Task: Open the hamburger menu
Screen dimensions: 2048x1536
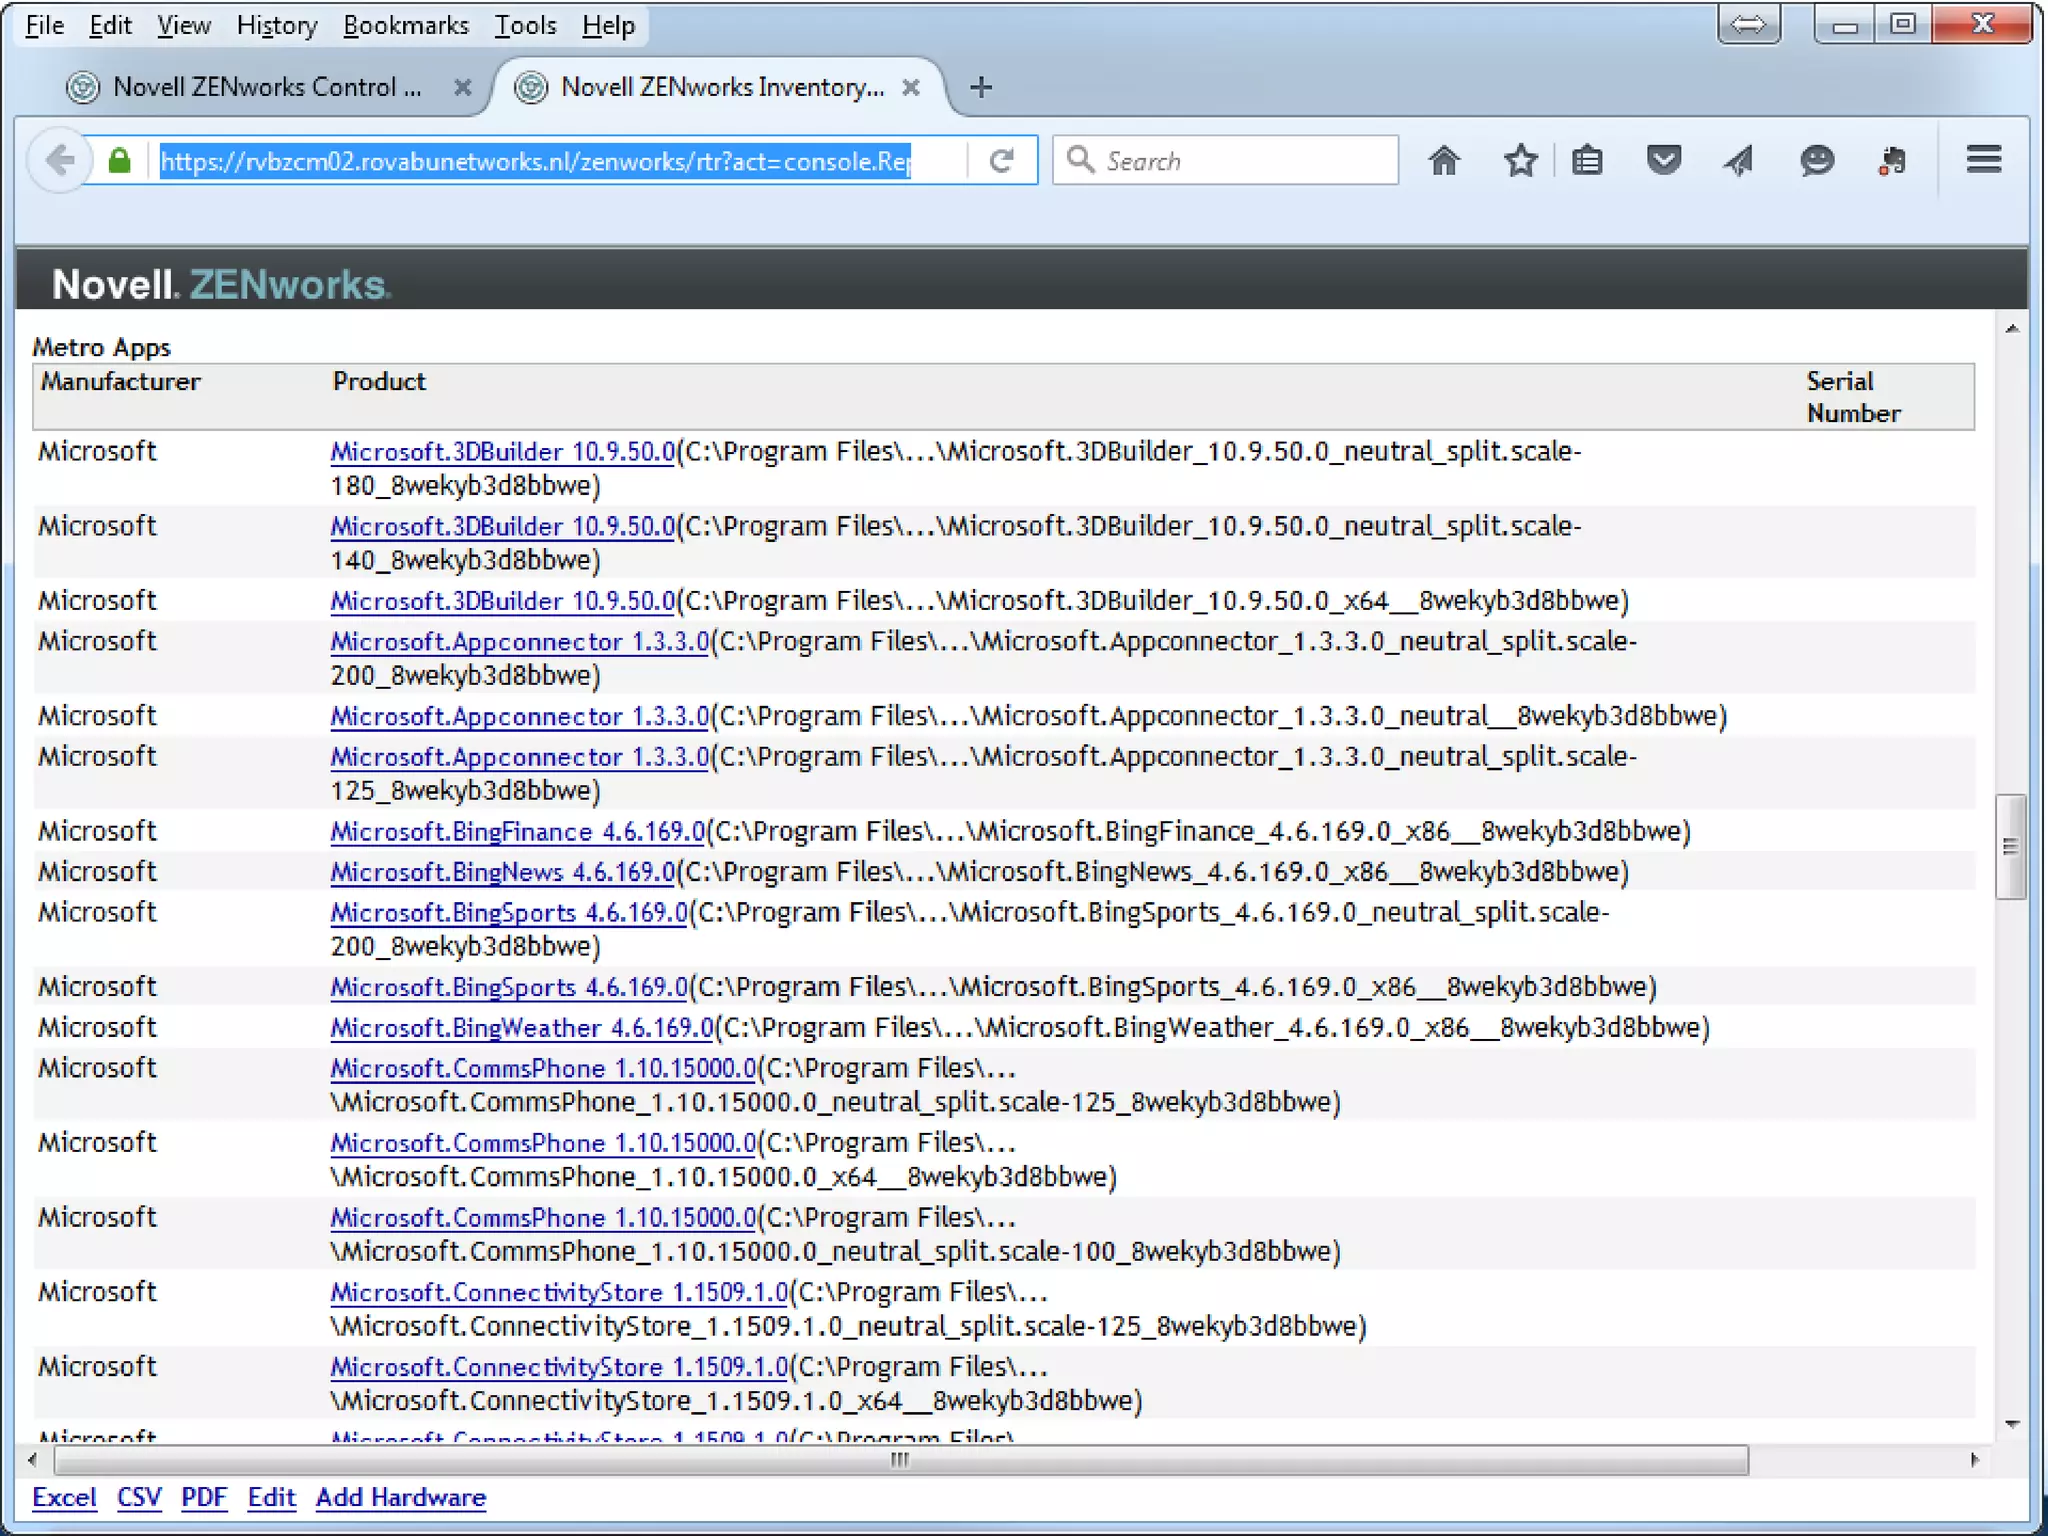Action: click(x=1984, y=159)
